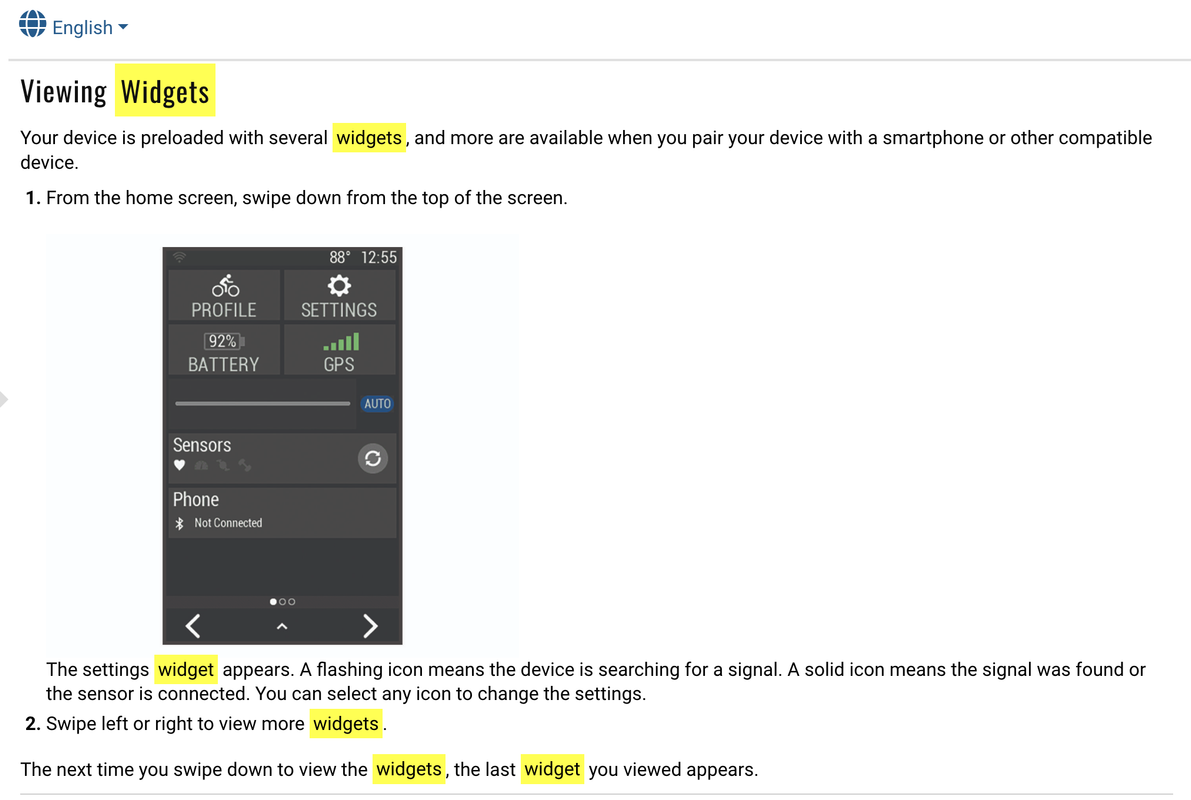Click highlighted 'widgets' in the intro sentence

click(x=369, y=138)
